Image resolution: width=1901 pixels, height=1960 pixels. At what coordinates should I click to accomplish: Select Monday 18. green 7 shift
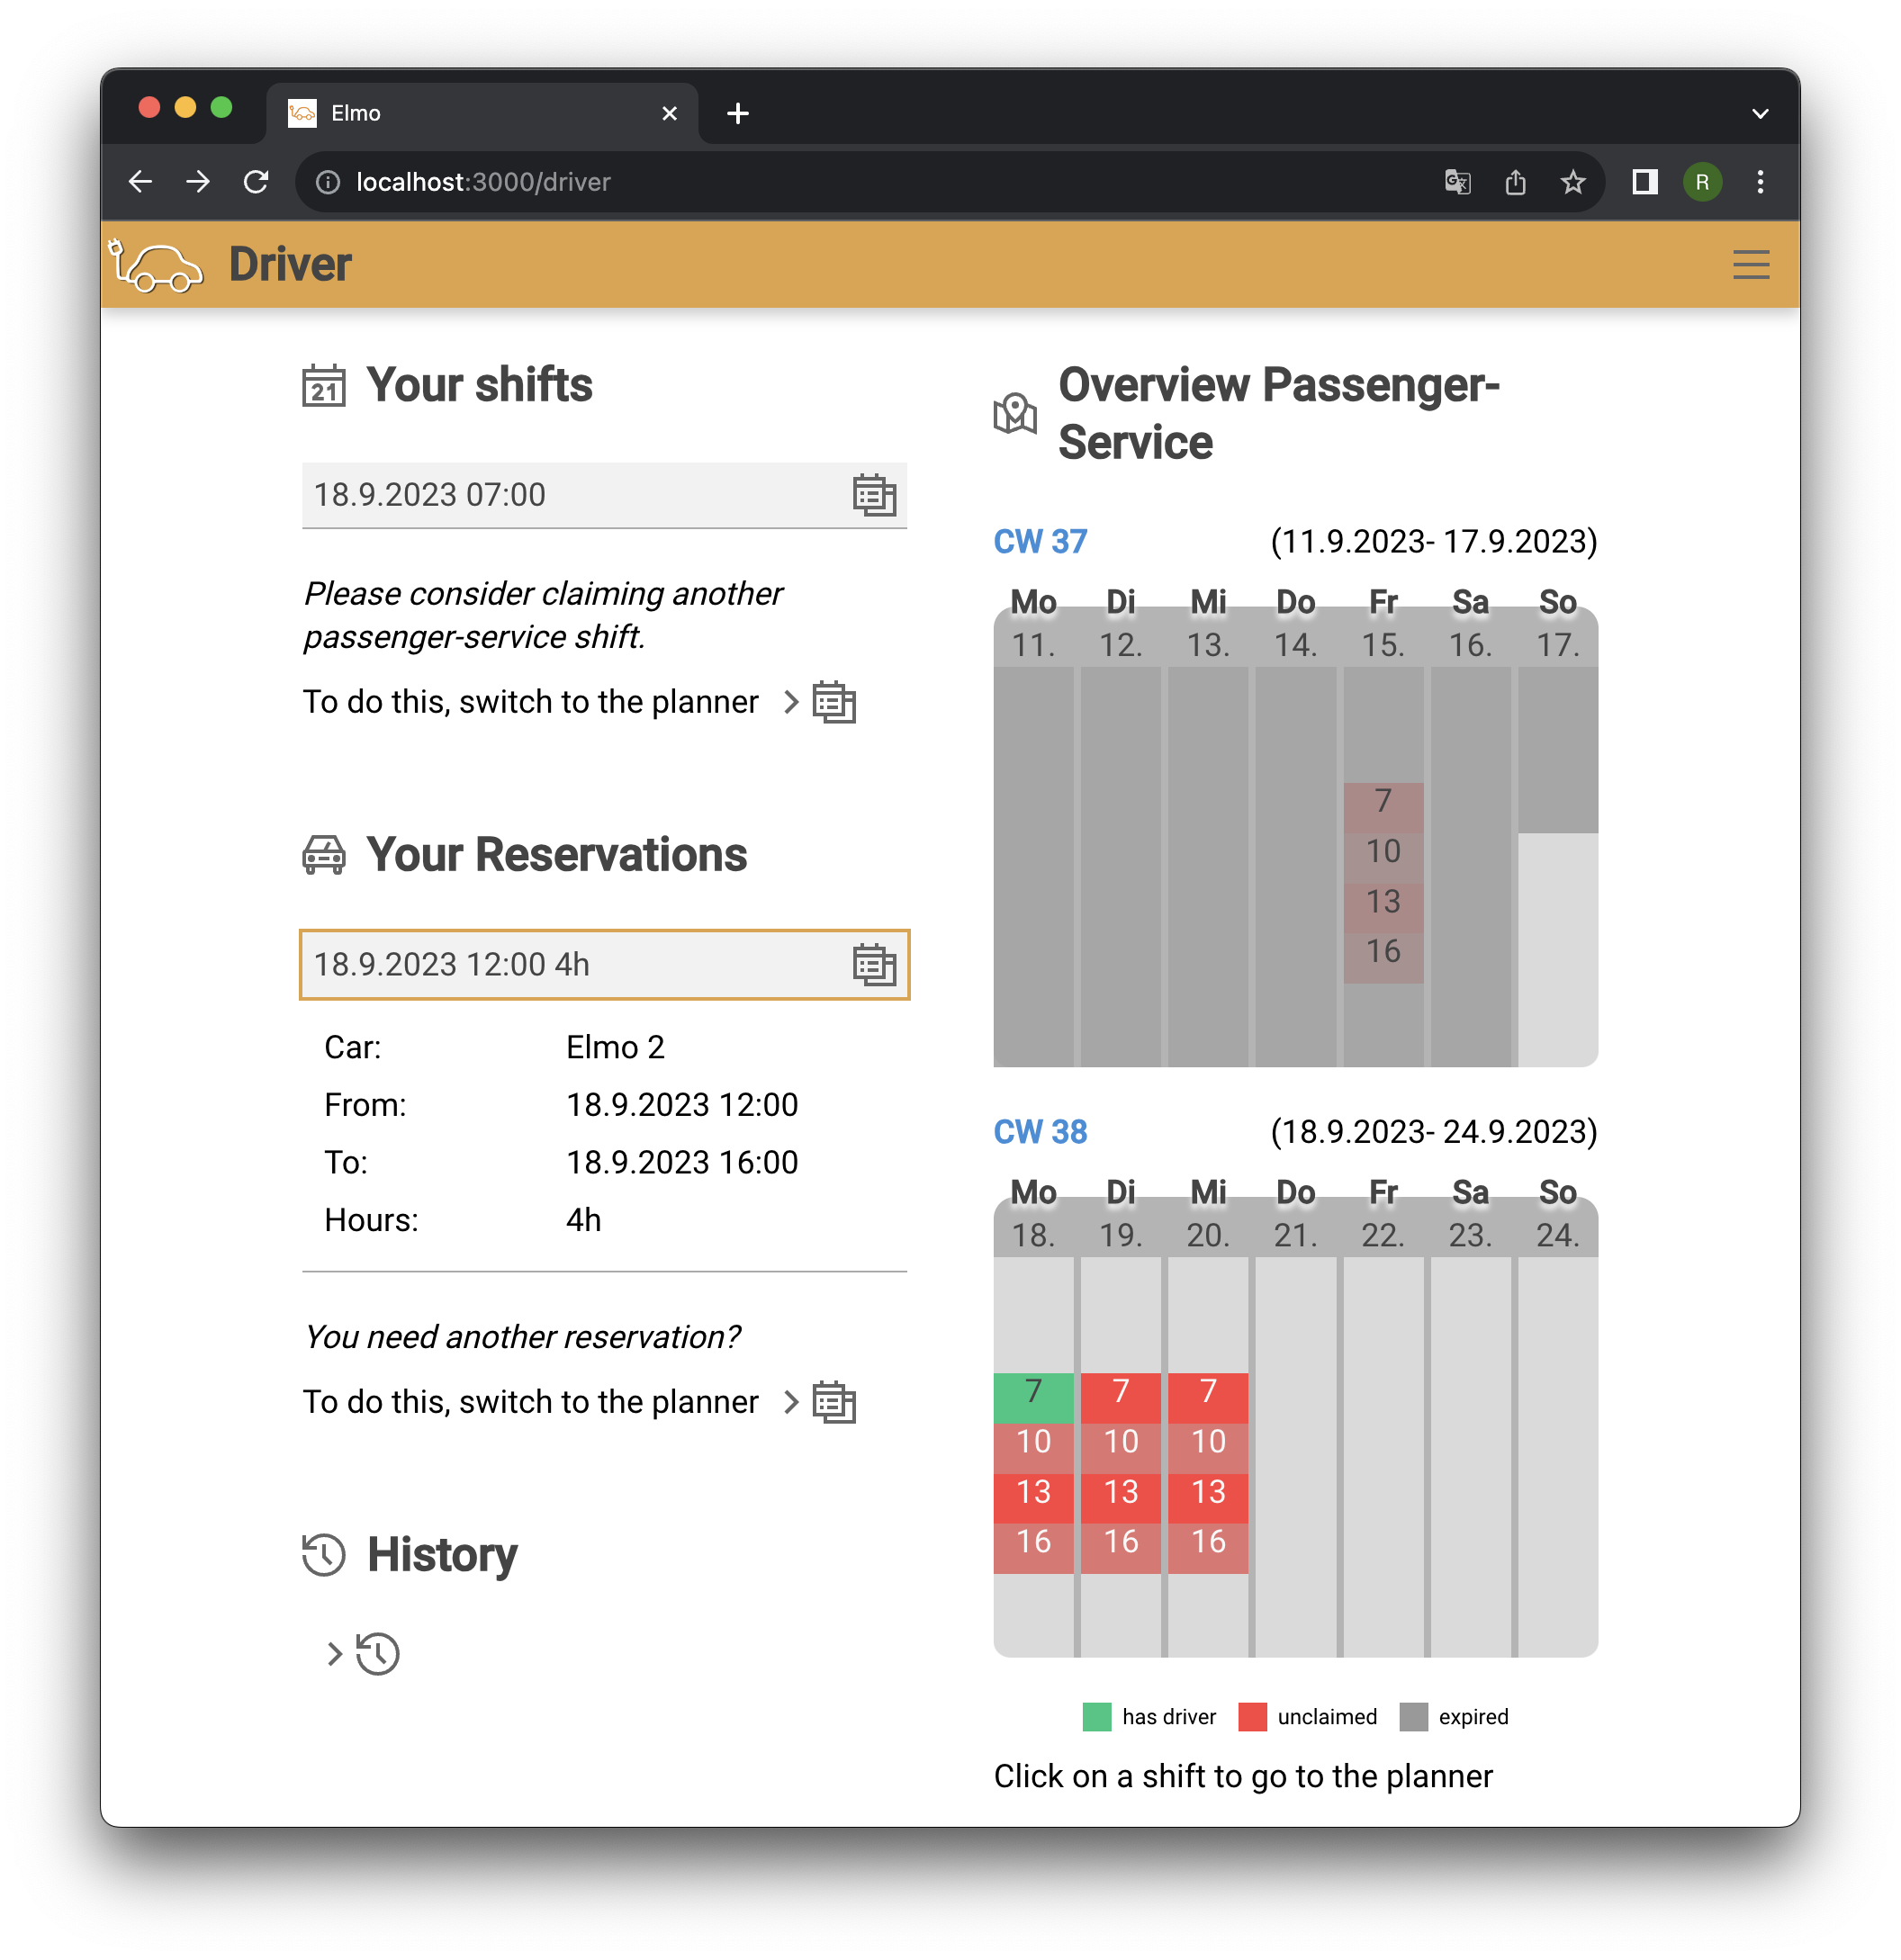[1033, 1397]
